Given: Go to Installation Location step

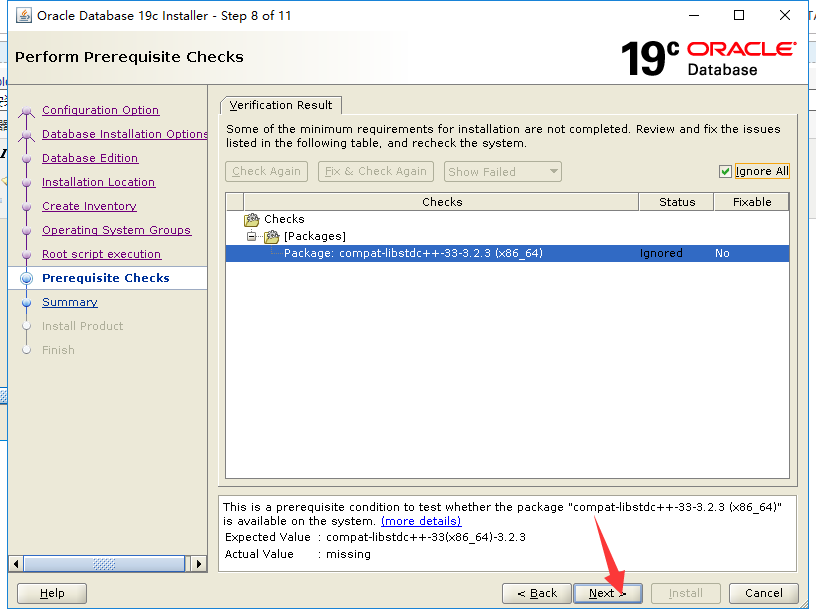Looking at the screenshot, I should [x=98, y=182].
